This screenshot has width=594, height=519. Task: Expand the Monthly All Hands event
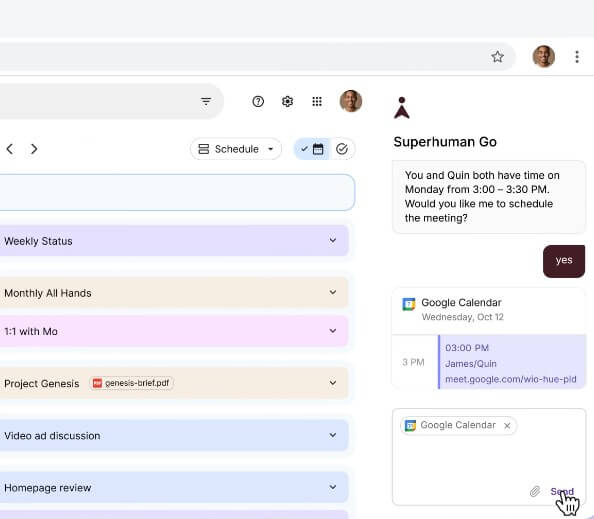pyautogui.click(x=333, y=292)
